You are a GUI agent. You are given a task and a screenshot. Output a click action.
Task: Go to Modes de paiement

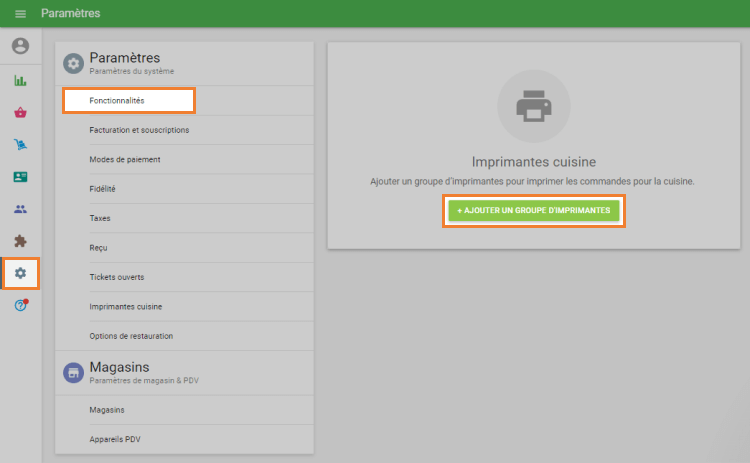click(x=125, y=159)
